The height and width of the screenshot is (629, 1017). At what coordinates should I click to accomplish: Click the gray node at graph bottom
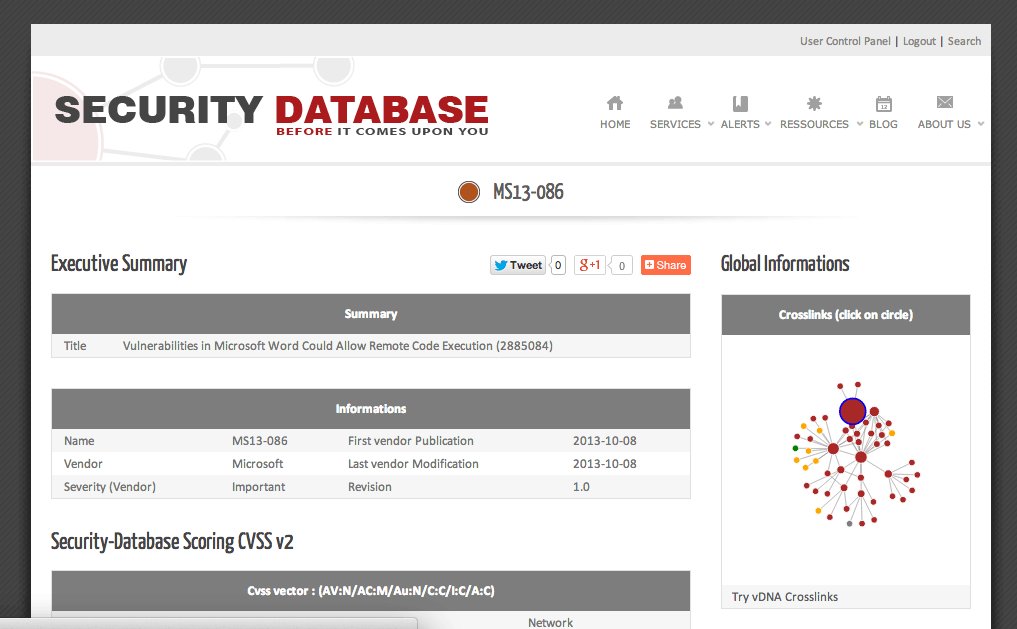coord(849,523)
